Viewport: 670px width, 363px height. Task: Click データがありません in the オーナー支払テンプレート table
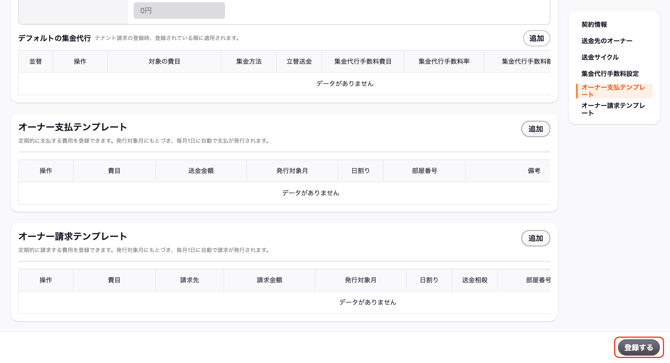311,193
